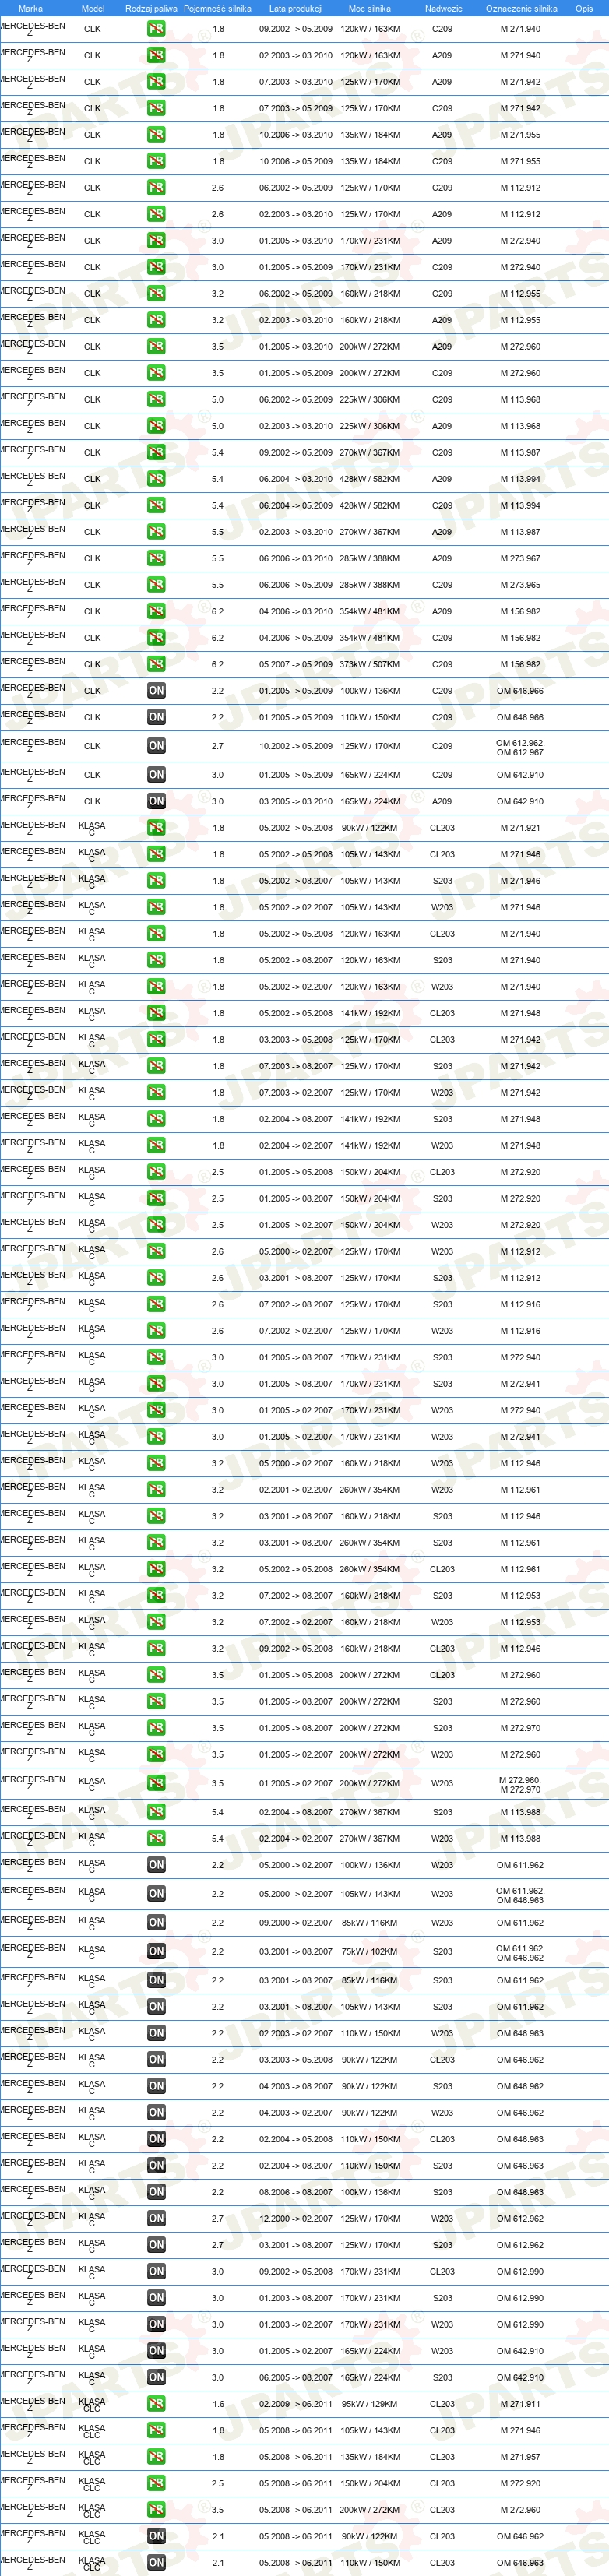The width and height of the screenshot is (609, 2576).
Task: Click PB icon in CLK A209 M 113.994 row
Action: [x=156, y=479]
